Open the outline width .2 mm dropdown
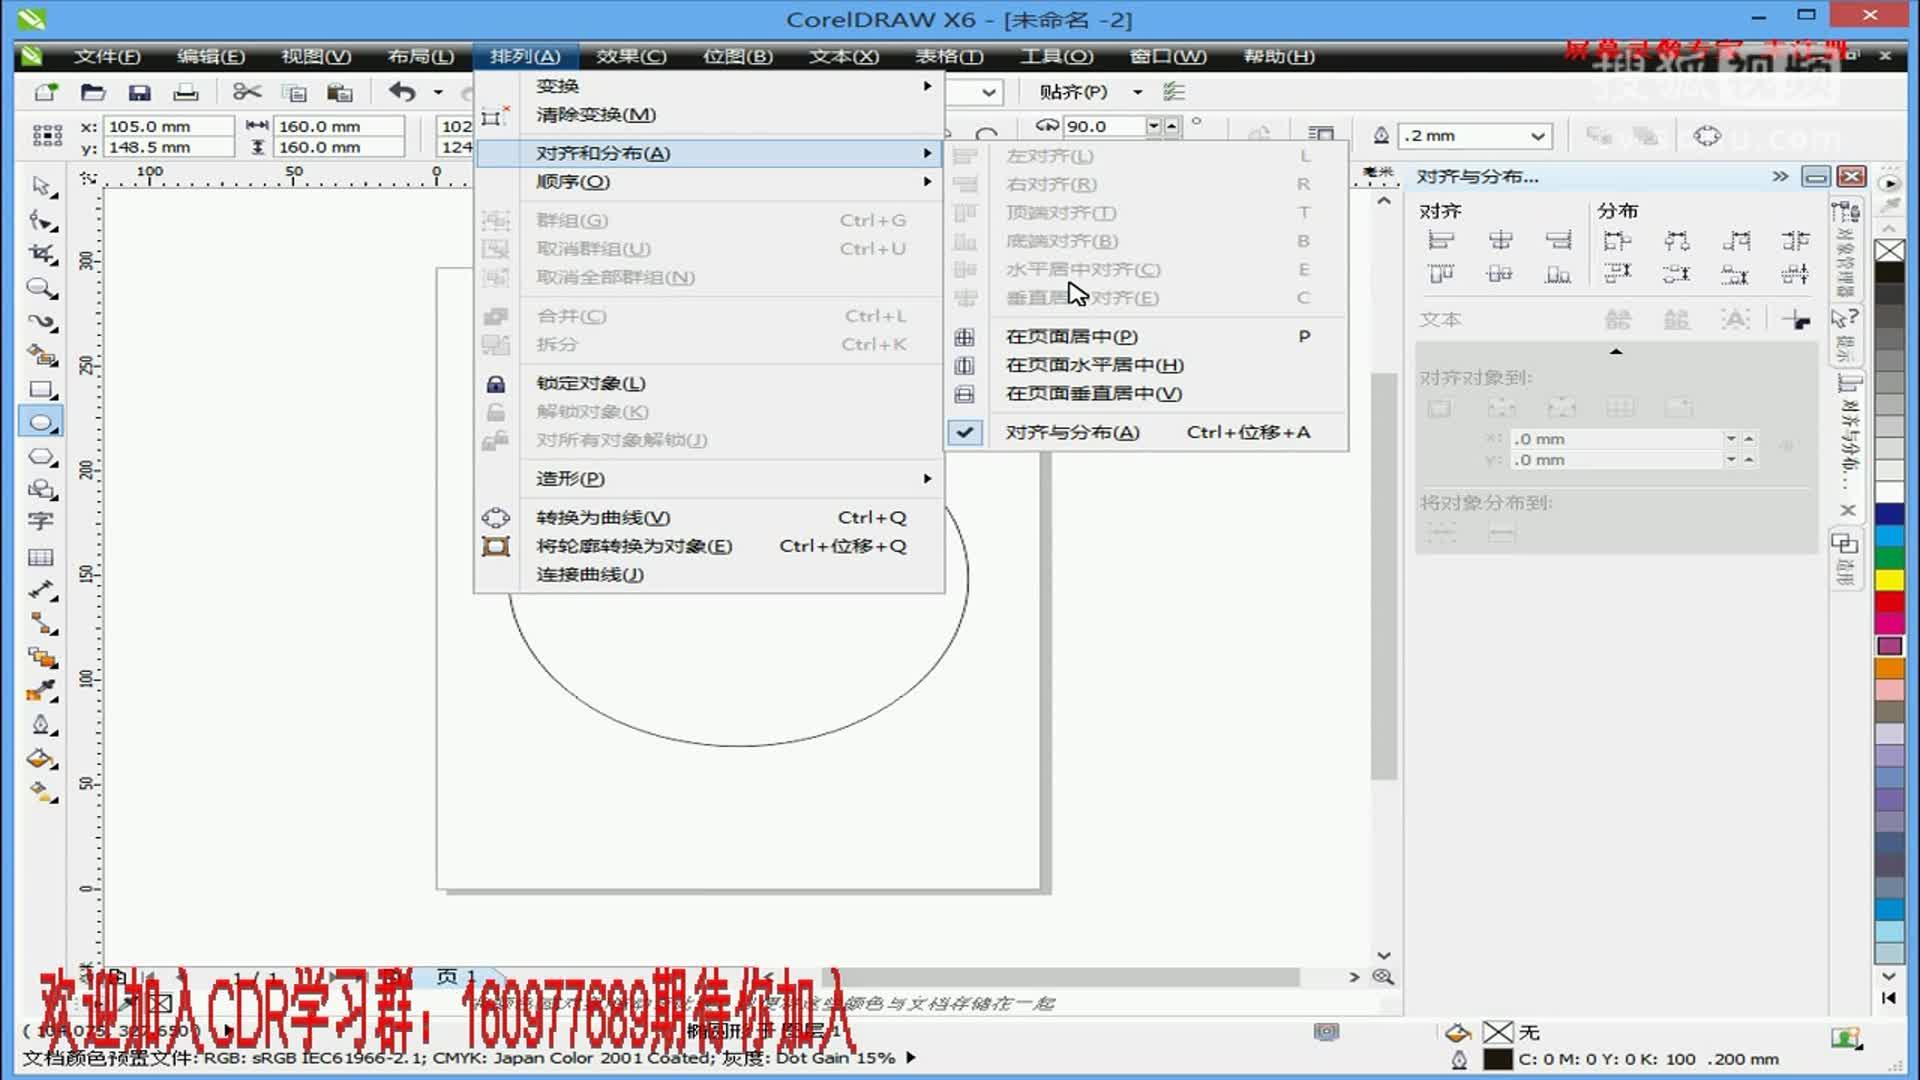This screenshot has width=1920, height=1080. point(1537,134)
